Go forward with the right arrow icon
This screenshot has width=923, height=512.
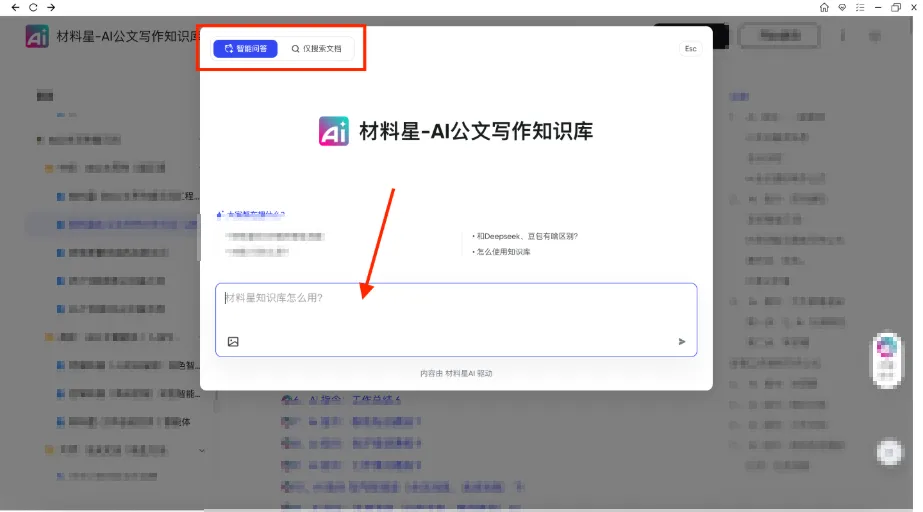[51, 8]
